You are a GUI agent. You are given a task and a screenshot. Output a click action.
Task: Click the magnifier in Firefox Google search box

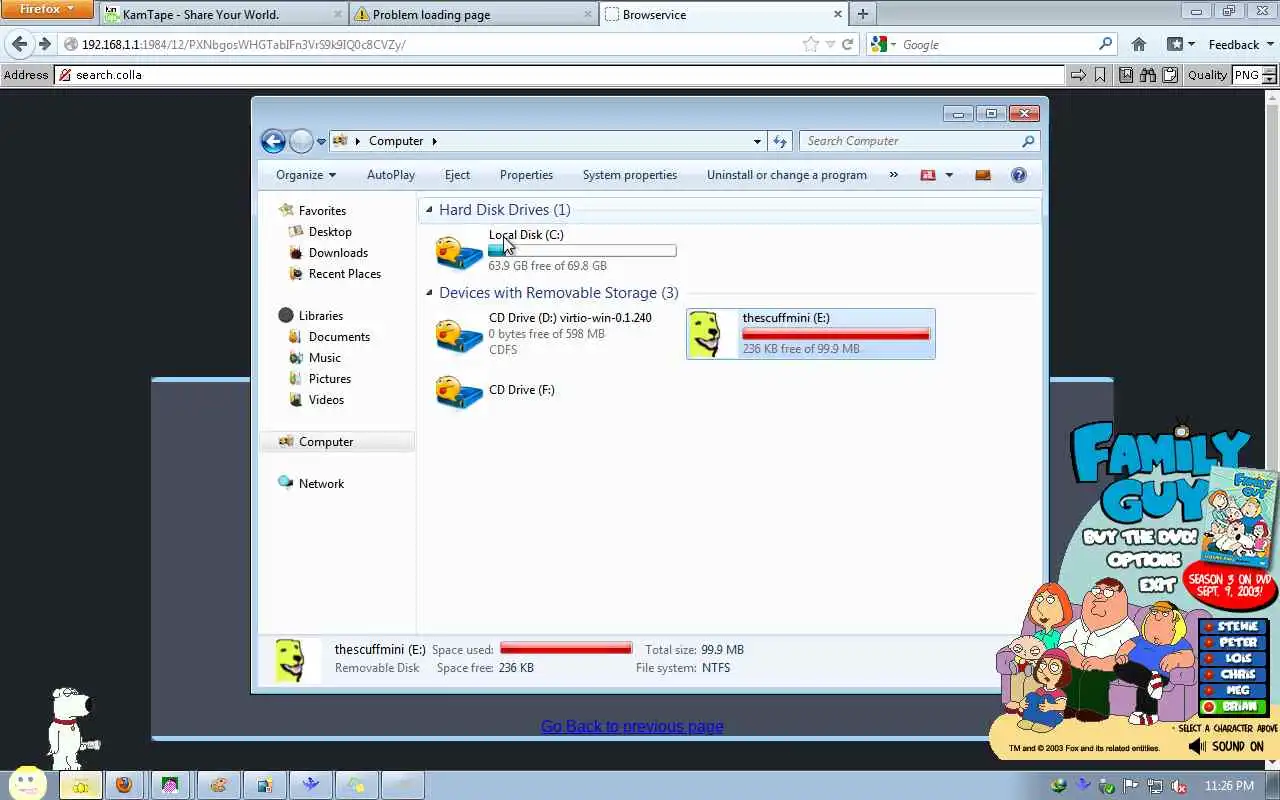pyautogui.click(x=1105, y=44)
